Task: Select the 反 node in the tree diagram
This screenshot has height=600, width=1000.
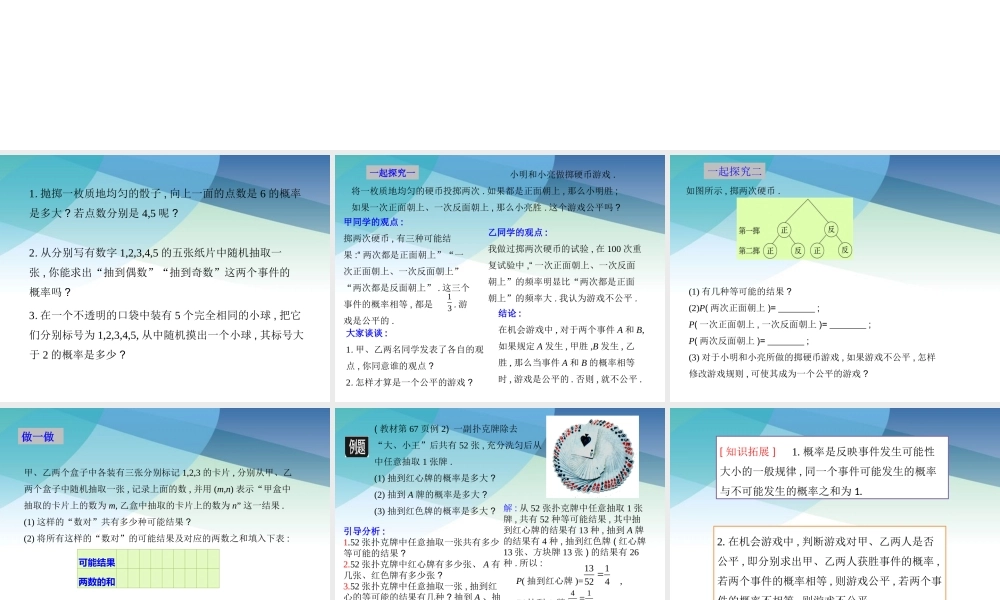Action: pos(832,227)
